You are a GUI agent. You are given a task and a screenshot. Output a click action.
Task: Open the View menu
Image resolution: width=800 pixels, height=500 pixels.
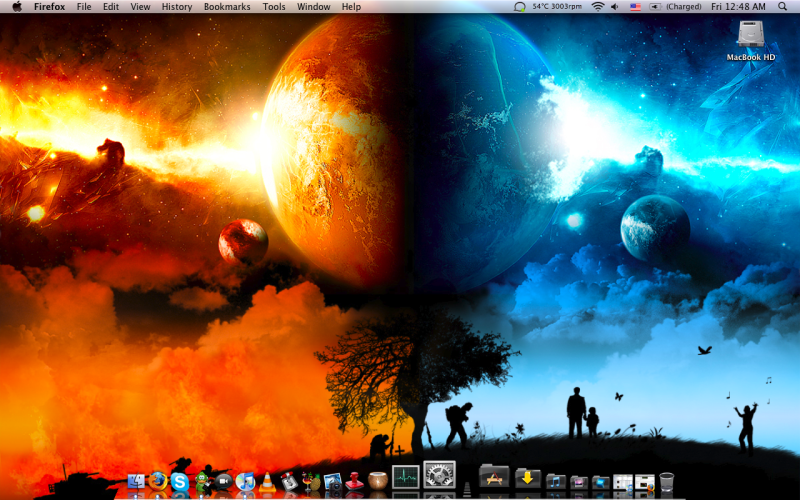[x=140, y=7]
